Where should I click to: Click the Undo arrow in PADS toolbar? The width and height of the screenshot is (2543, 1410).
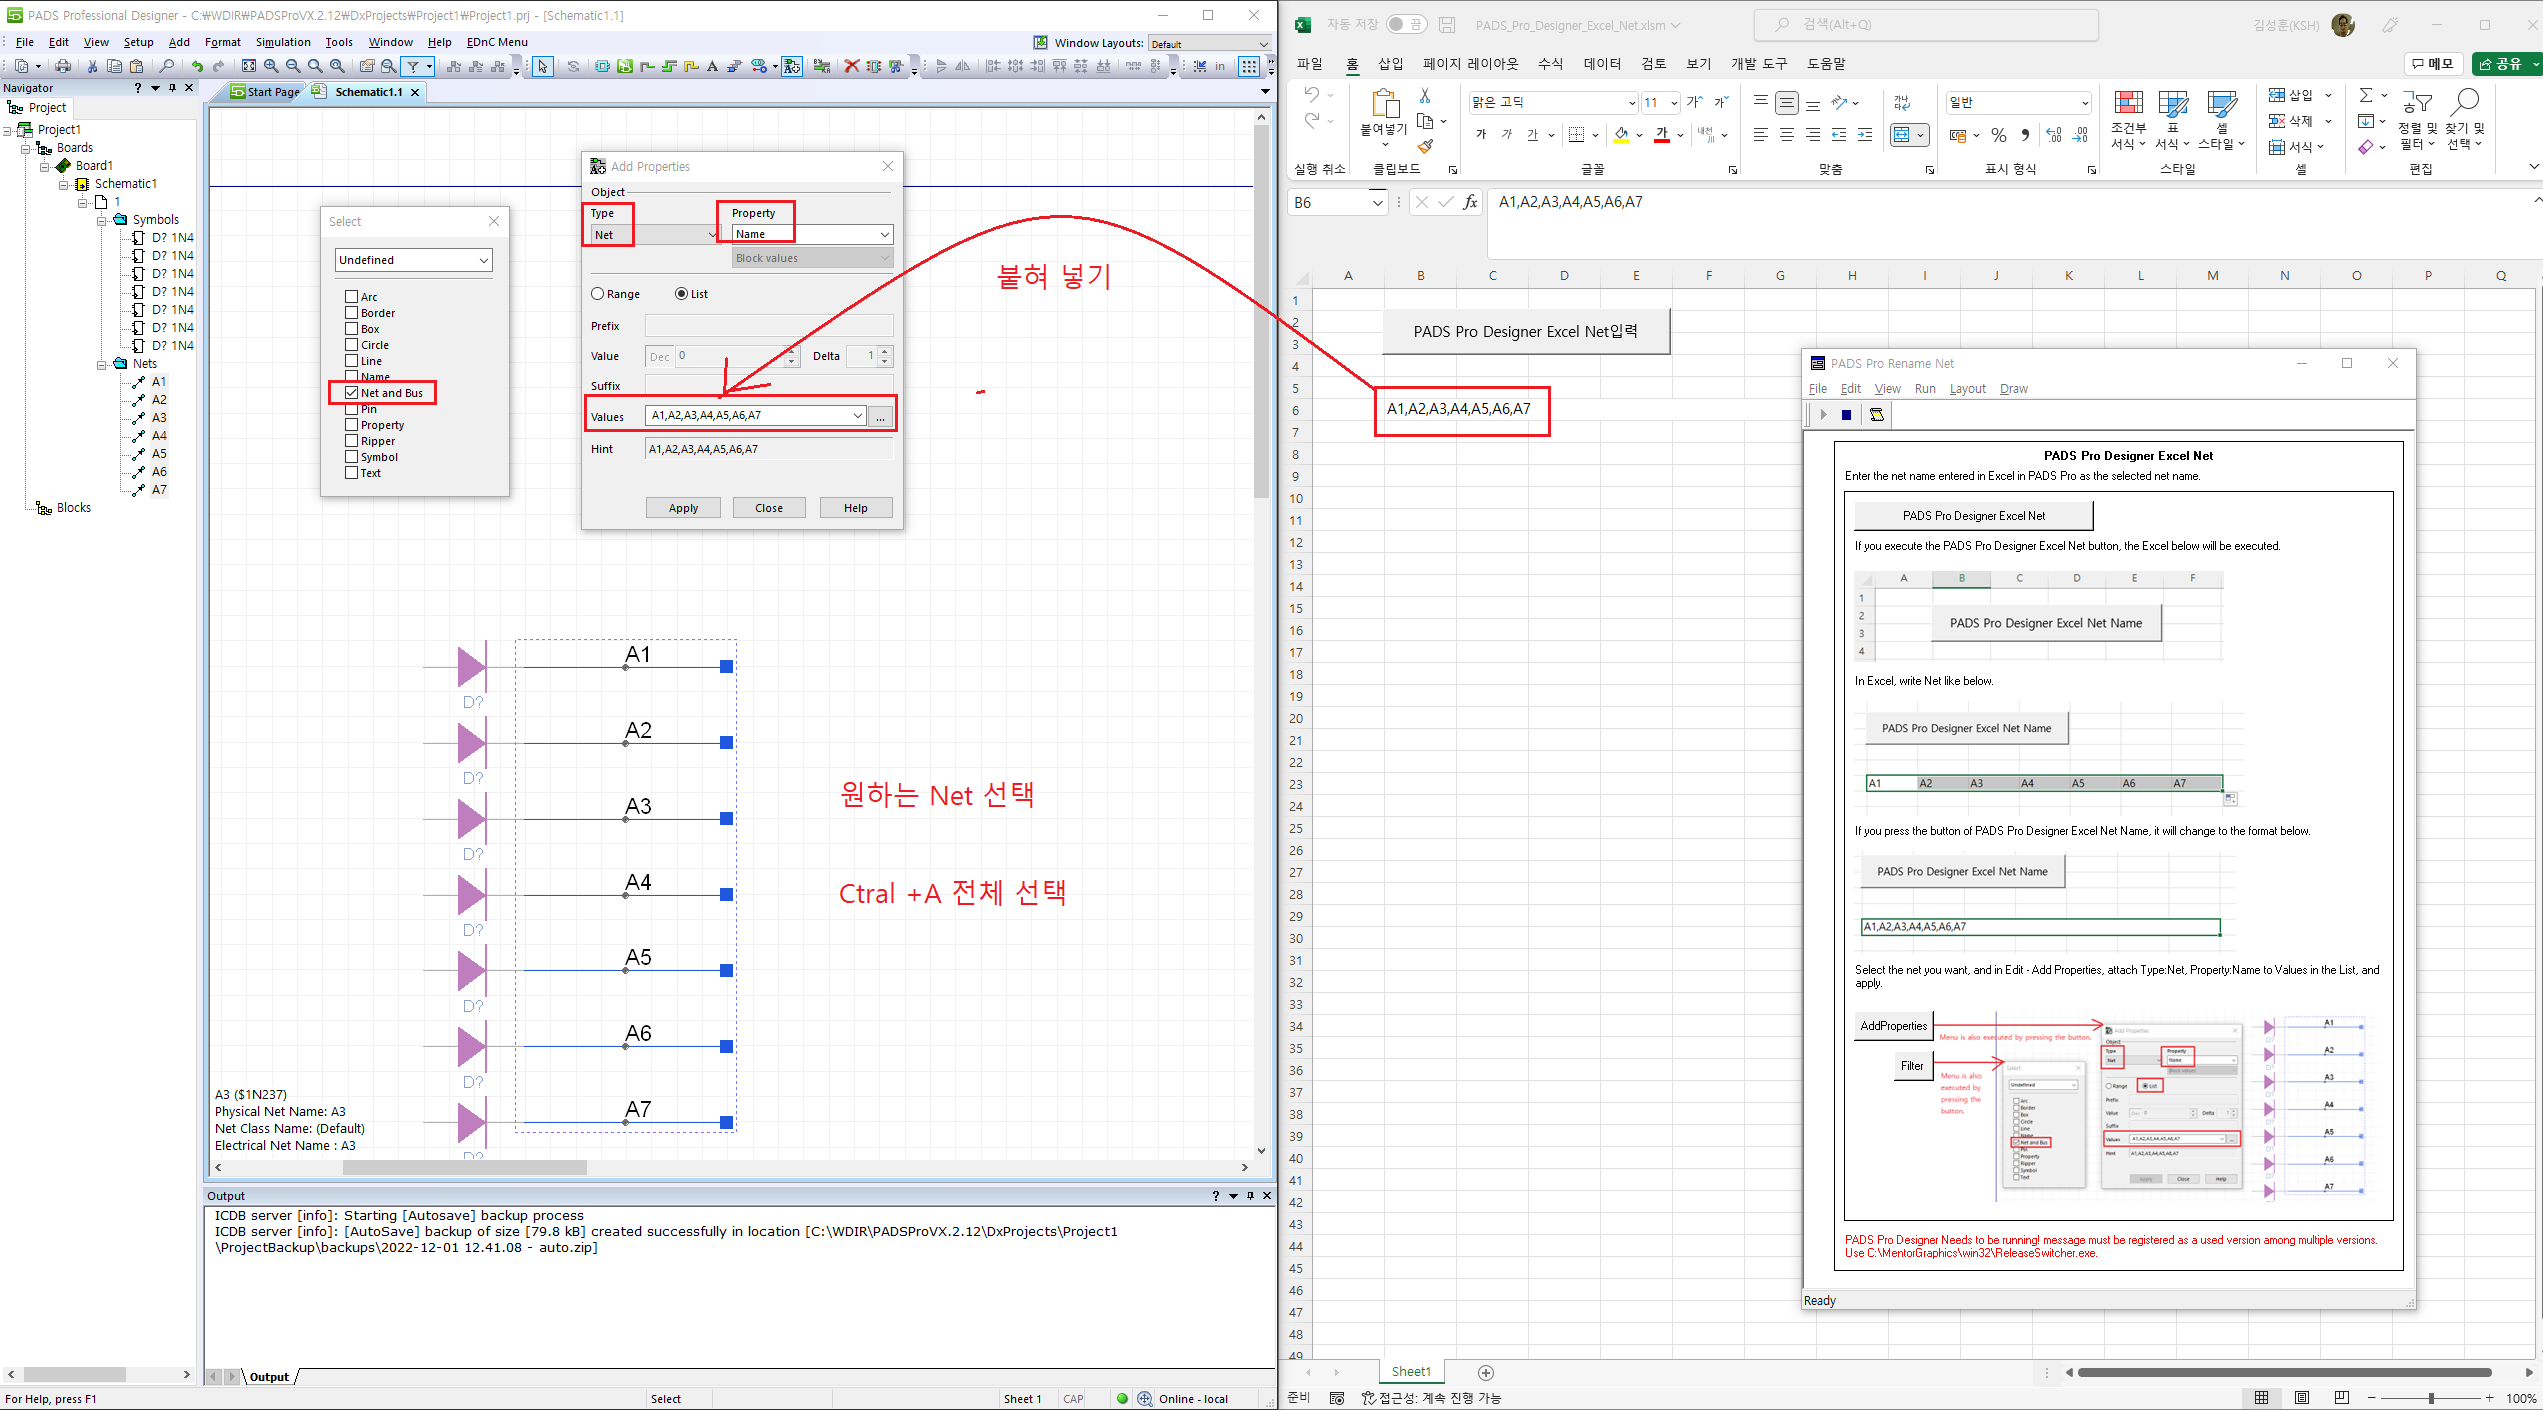tap(197, 66)
